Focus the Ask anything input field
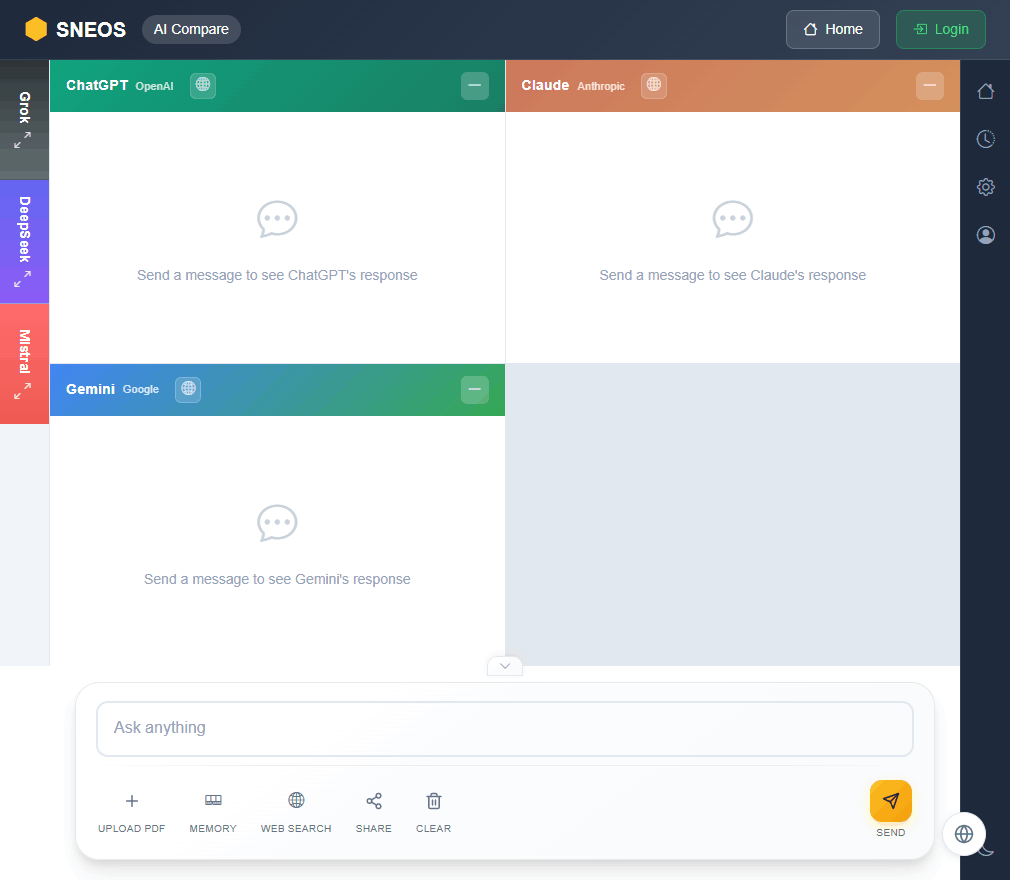The image size is (1010, 880). [504, 728]
